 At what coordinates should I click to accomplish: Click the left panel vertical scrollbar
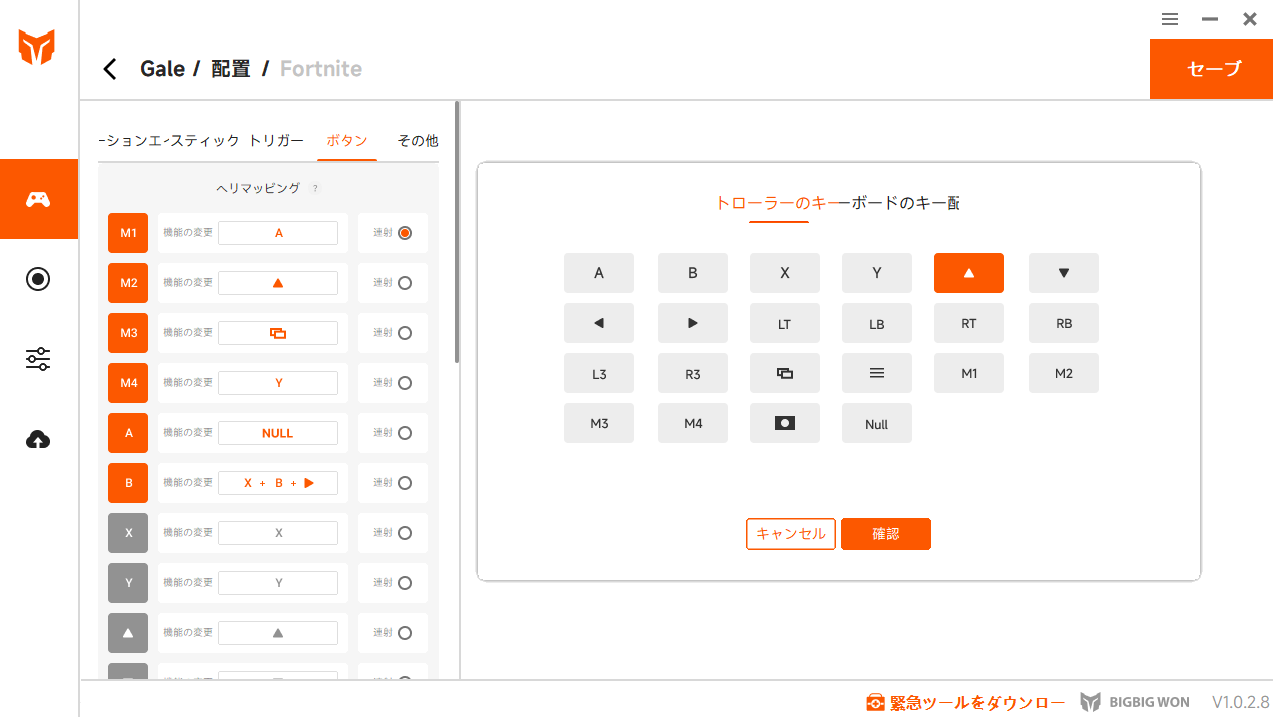click(x=458, y=232)
